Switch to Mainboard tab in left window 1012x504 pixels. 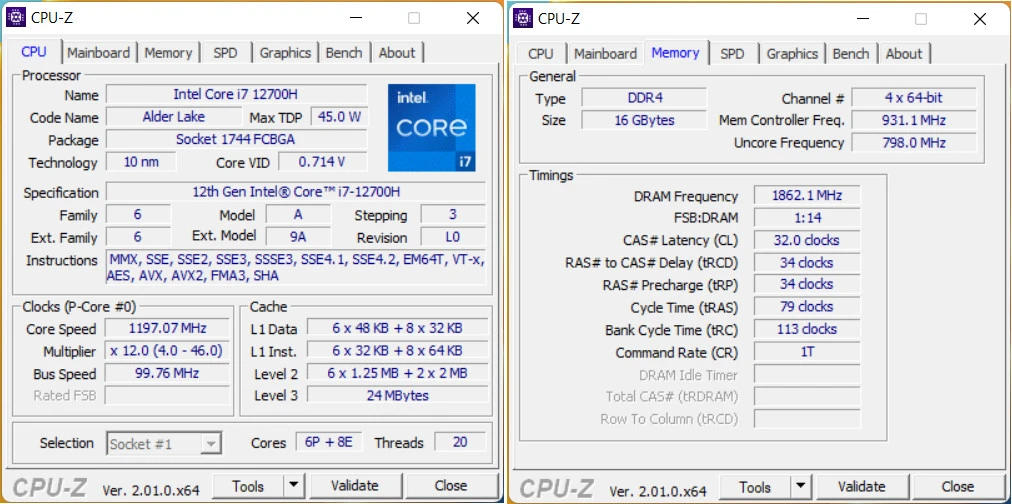click(98, 53)
